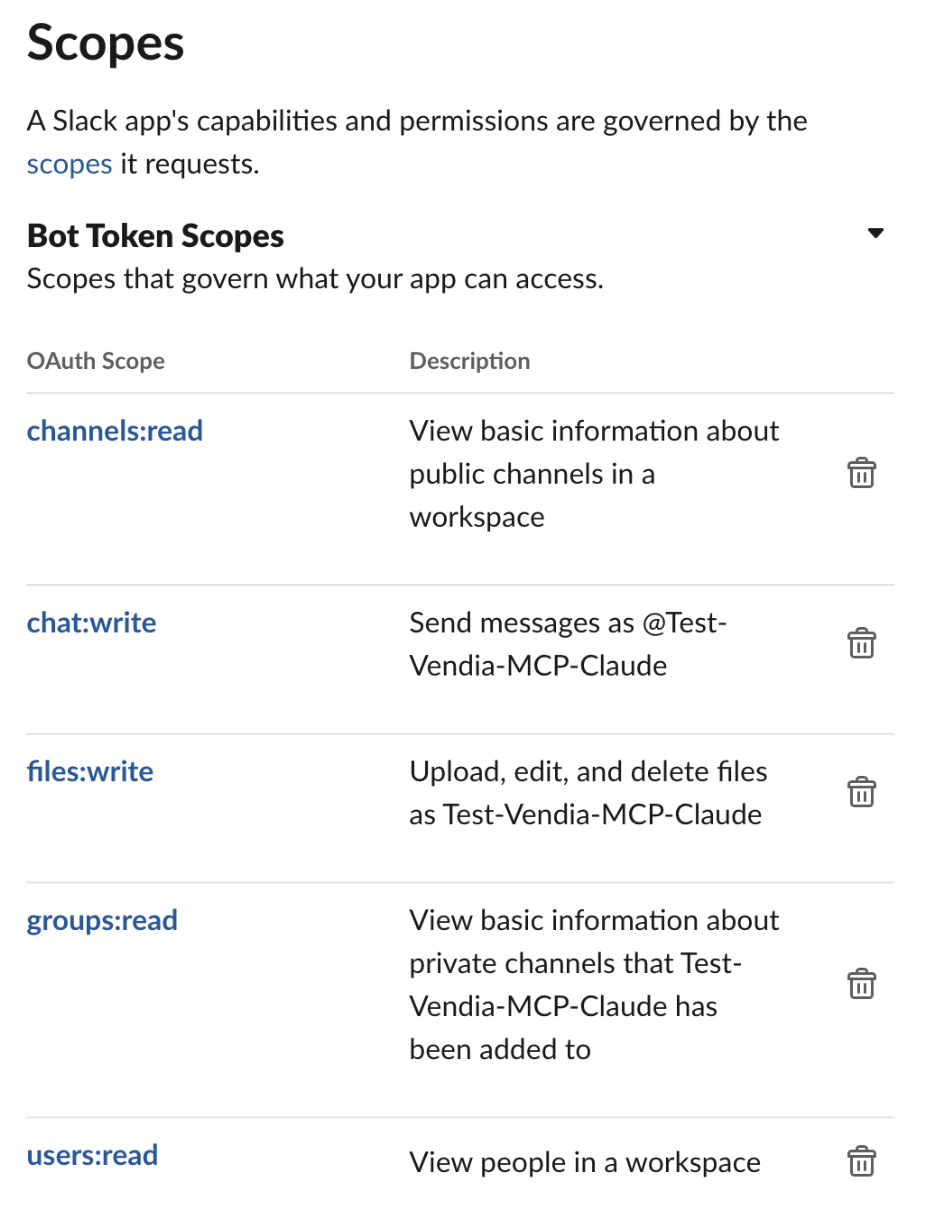Open the blue 'scopes' documentation link
The width and height of the screenshot is (928, 1228).
pos(69,164)
